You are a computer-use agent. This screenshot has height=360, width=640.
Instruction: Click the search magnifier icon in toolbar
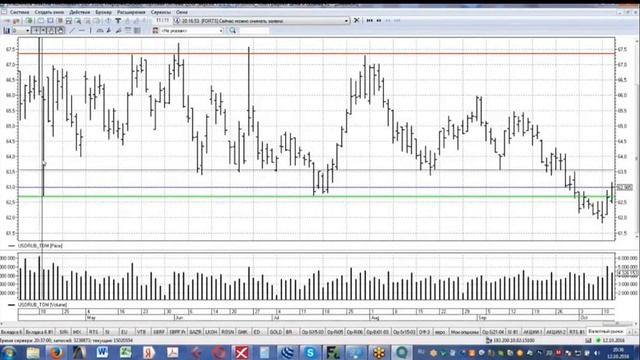click(x=232, y=31)
